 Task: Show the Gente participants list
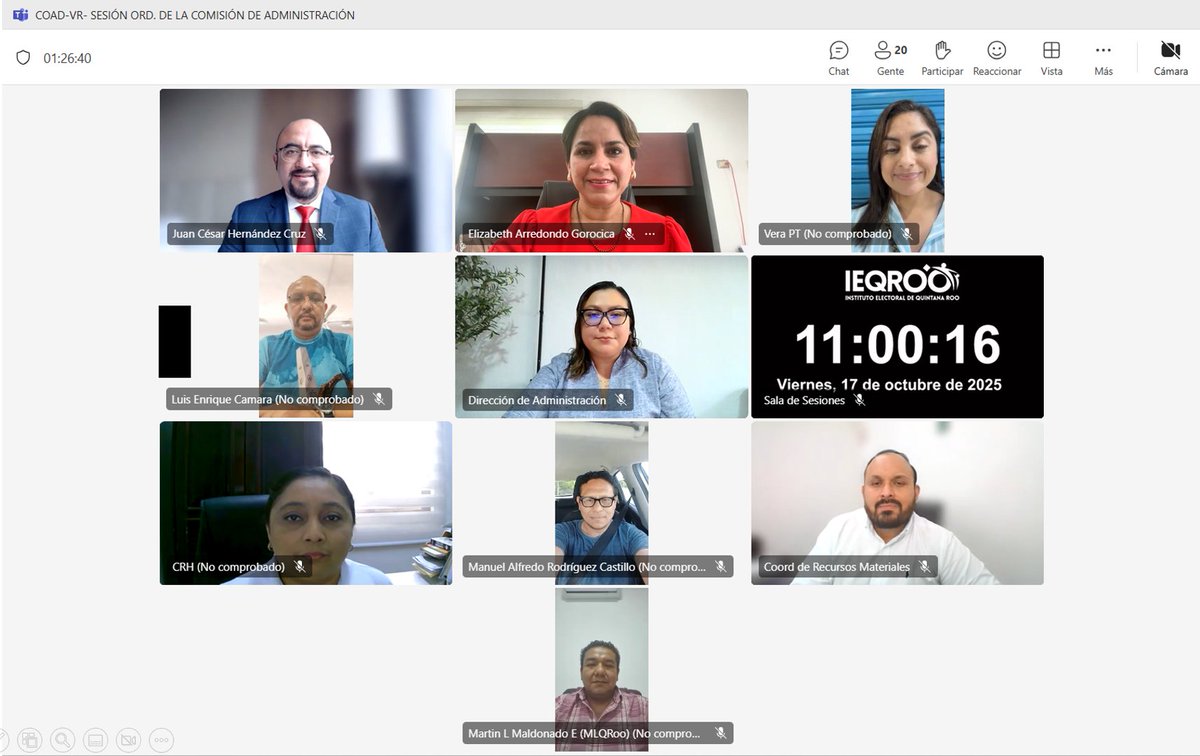pos(890,58)
